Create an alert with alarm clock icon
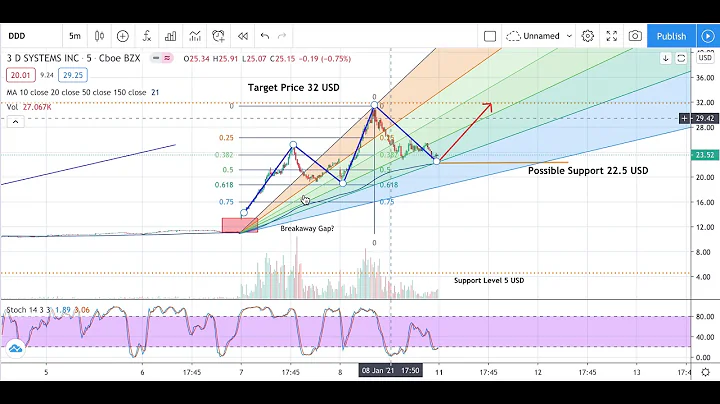 (219, 36)
